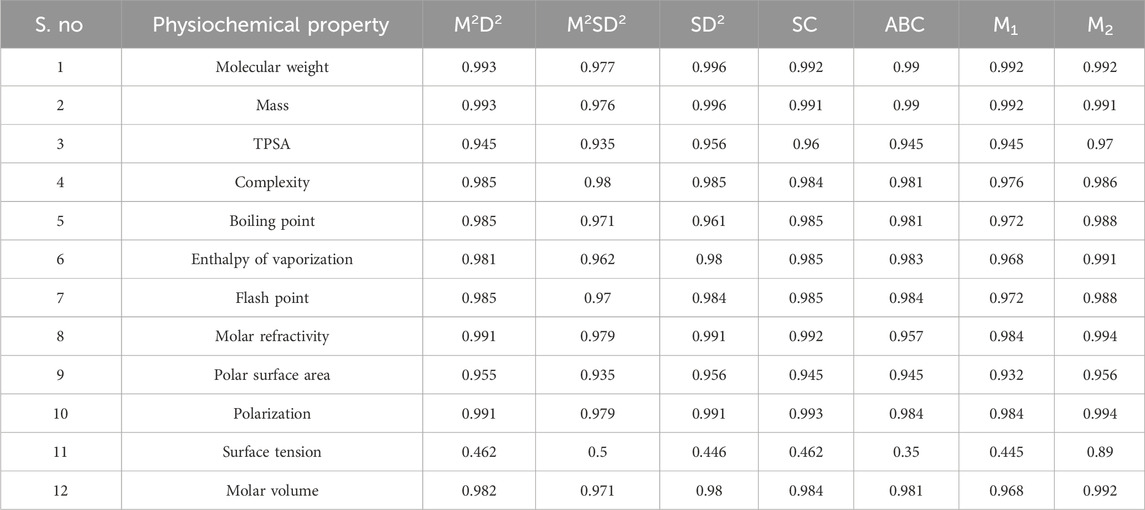The image size is (1145, 510).
Task: Select the ABC column header
Action: (x=902, y=25)
